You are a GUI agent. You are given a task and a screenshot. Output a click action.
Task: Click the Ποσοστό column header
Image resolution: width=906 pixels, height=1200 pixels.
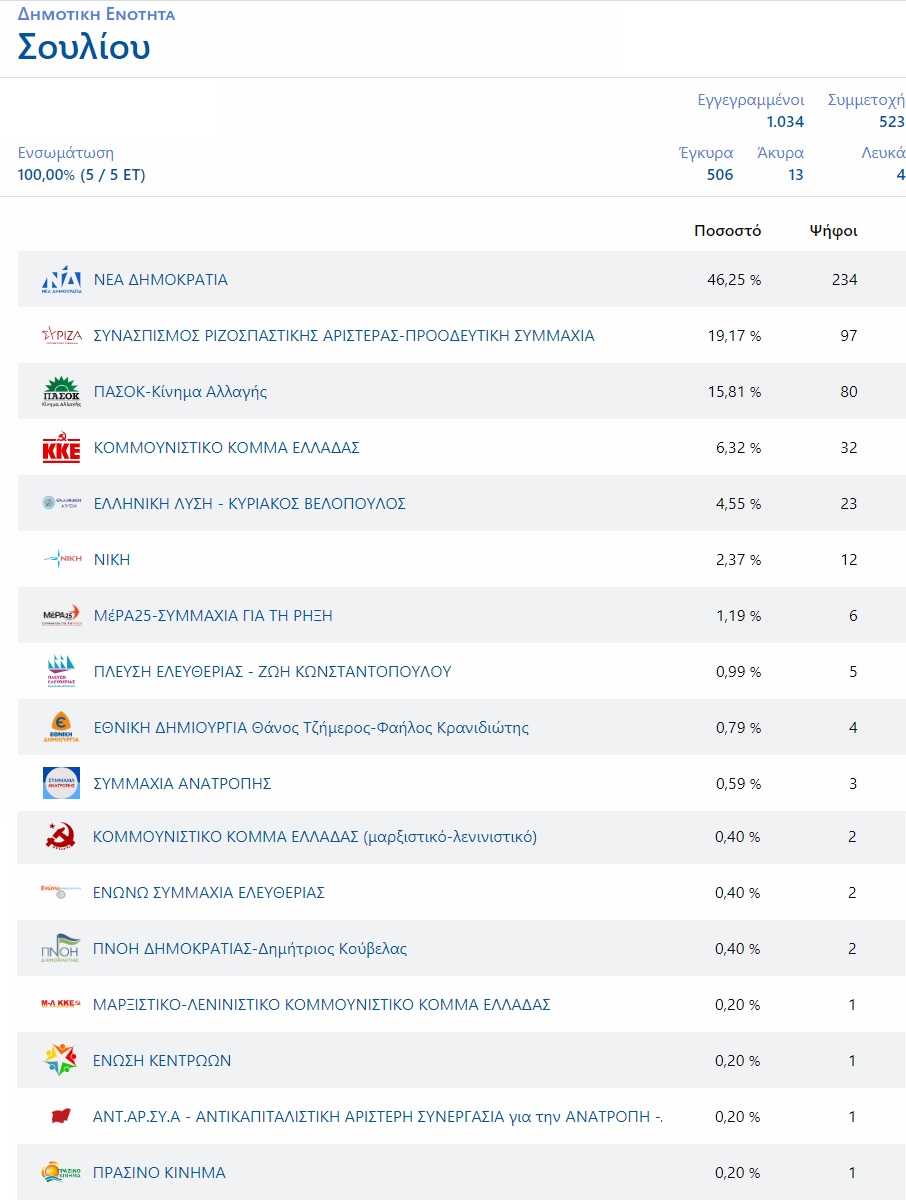click(x=728, y=231)
